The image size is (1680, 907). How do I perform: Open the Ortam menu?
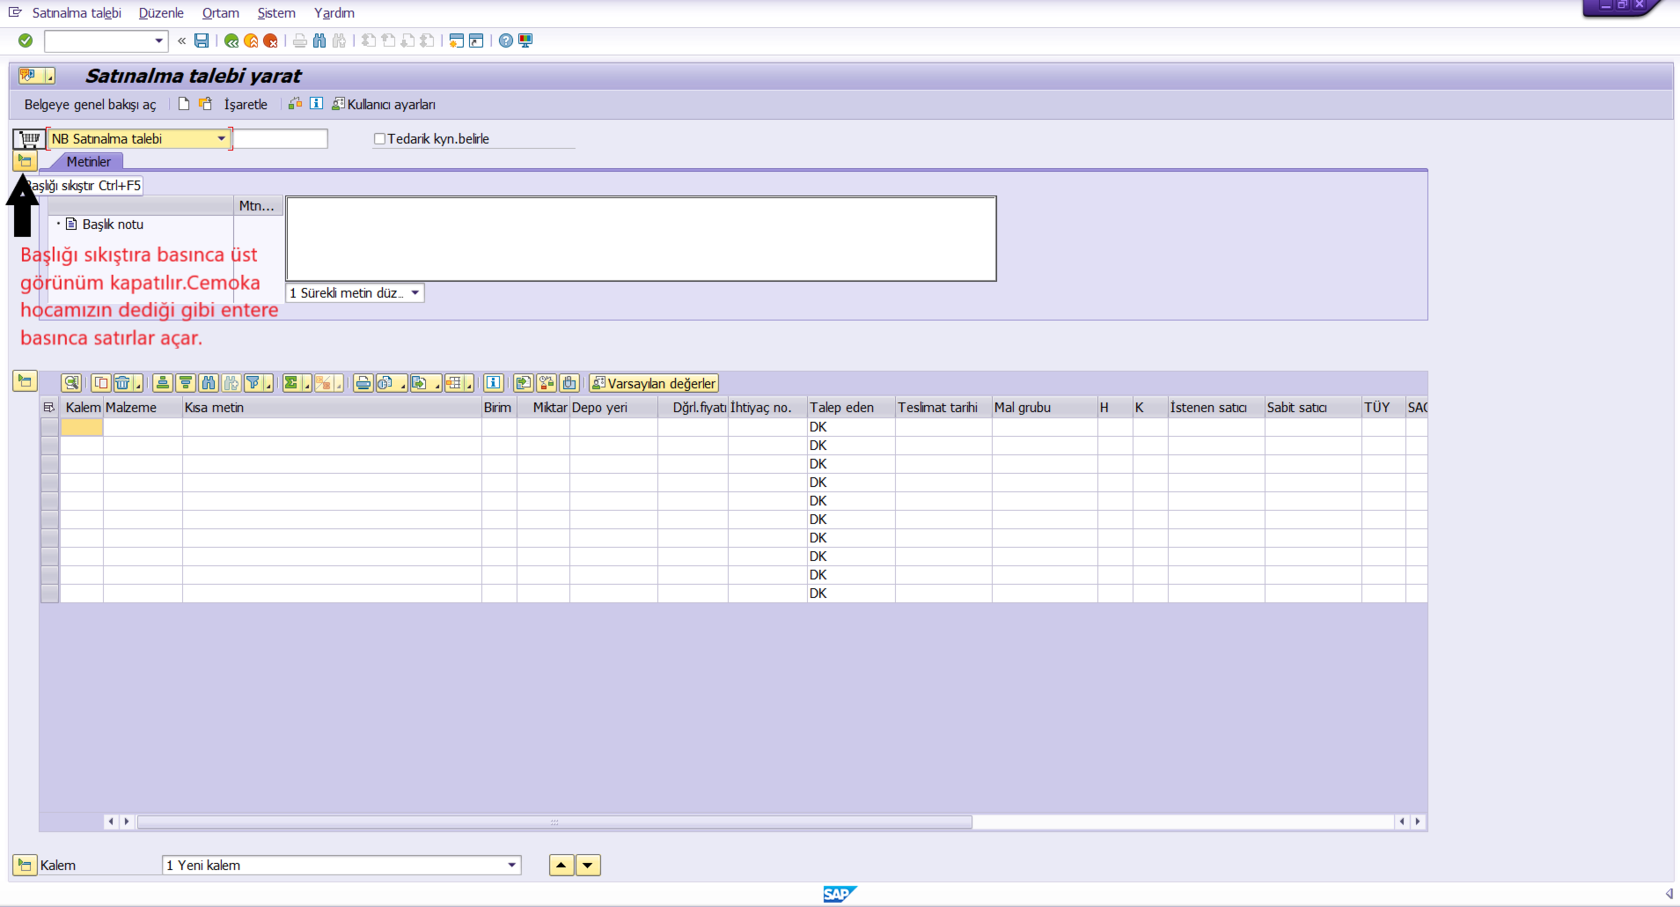point(220,13)
